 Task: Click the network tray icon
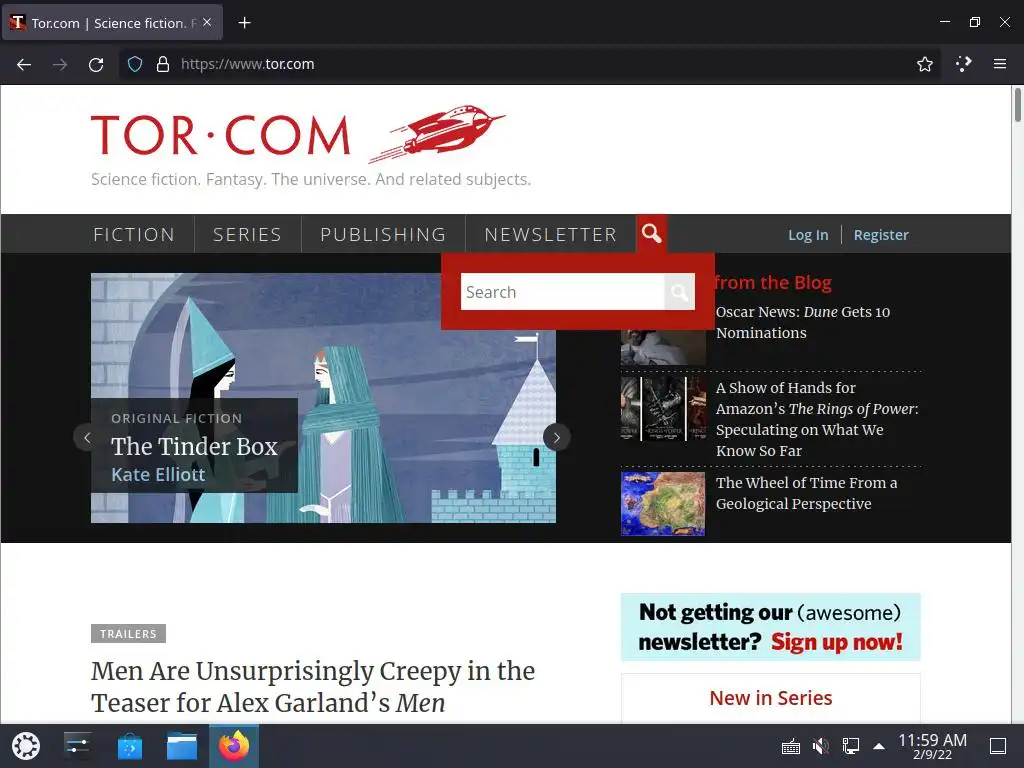[850, 746]
